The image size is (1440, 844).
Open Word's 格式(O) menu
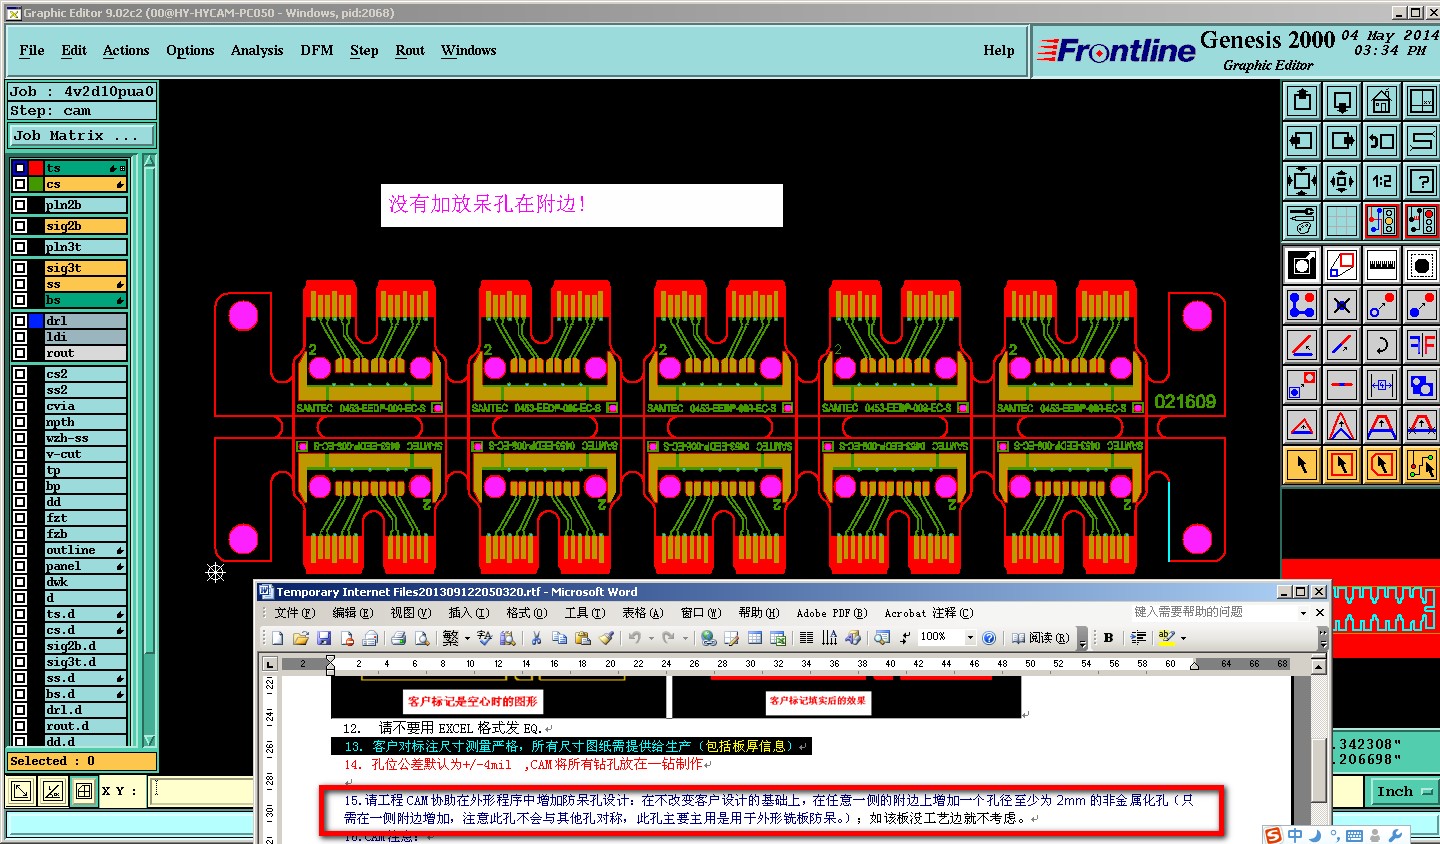(x=526, y=613)
